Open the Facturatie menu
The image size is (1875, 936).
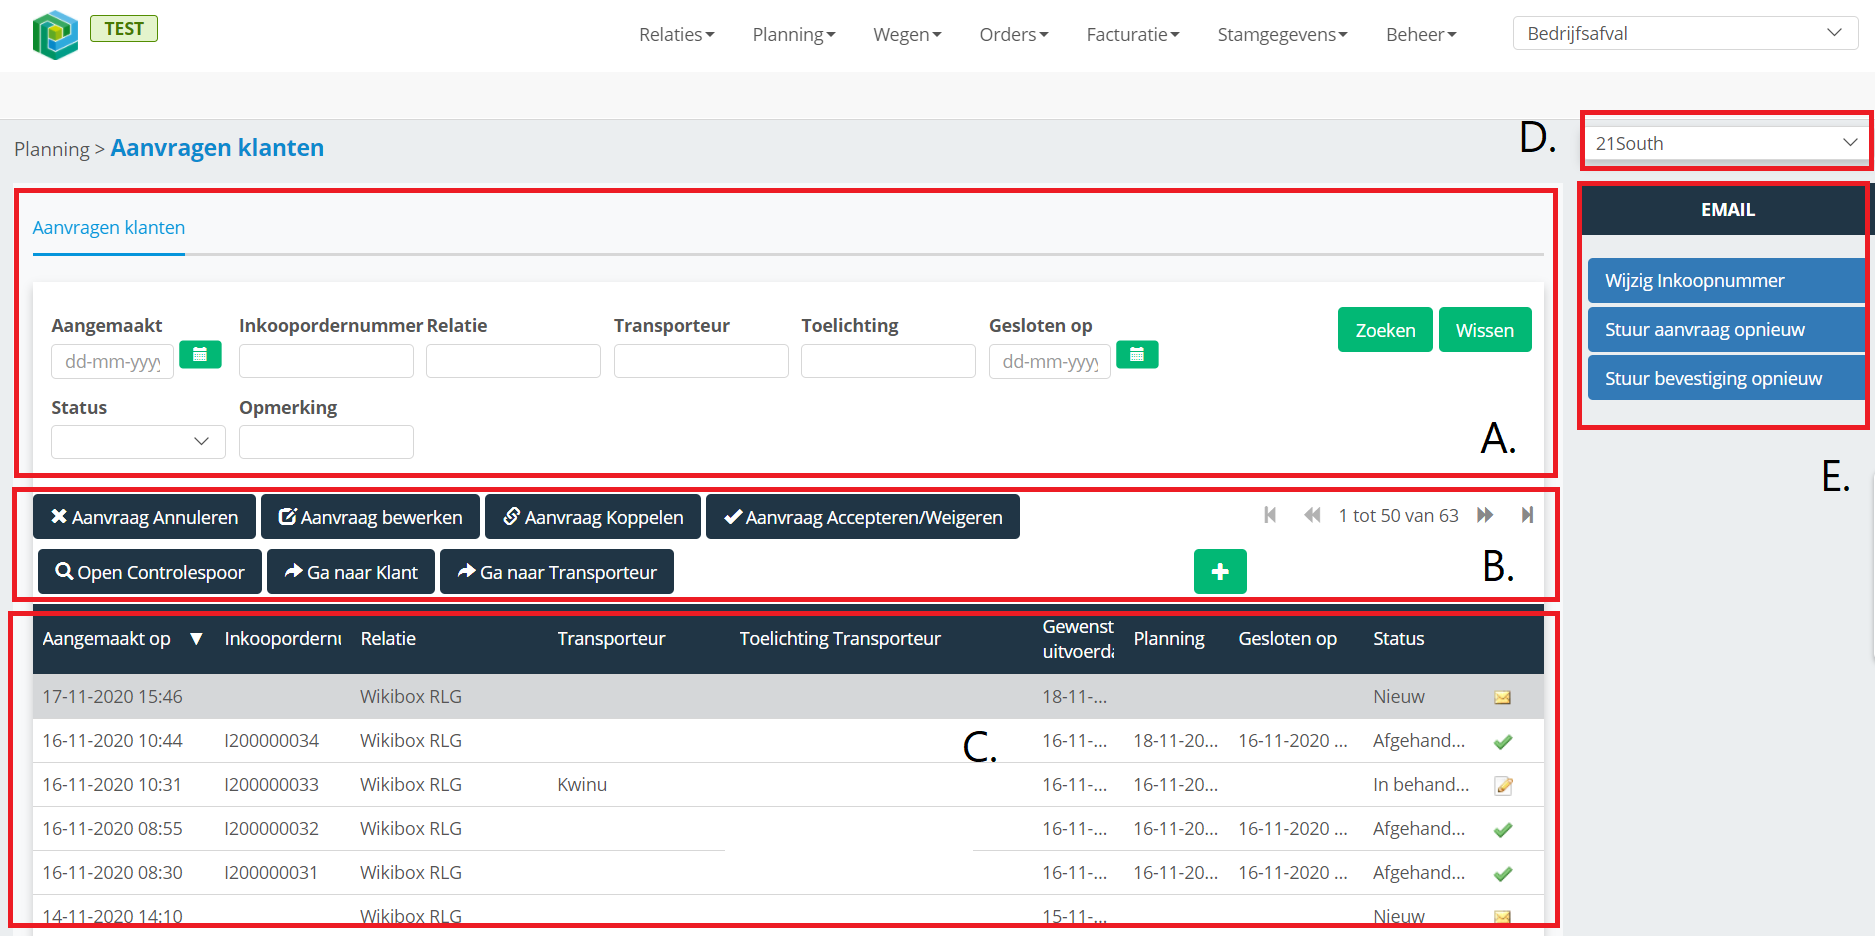point(1133,35)
